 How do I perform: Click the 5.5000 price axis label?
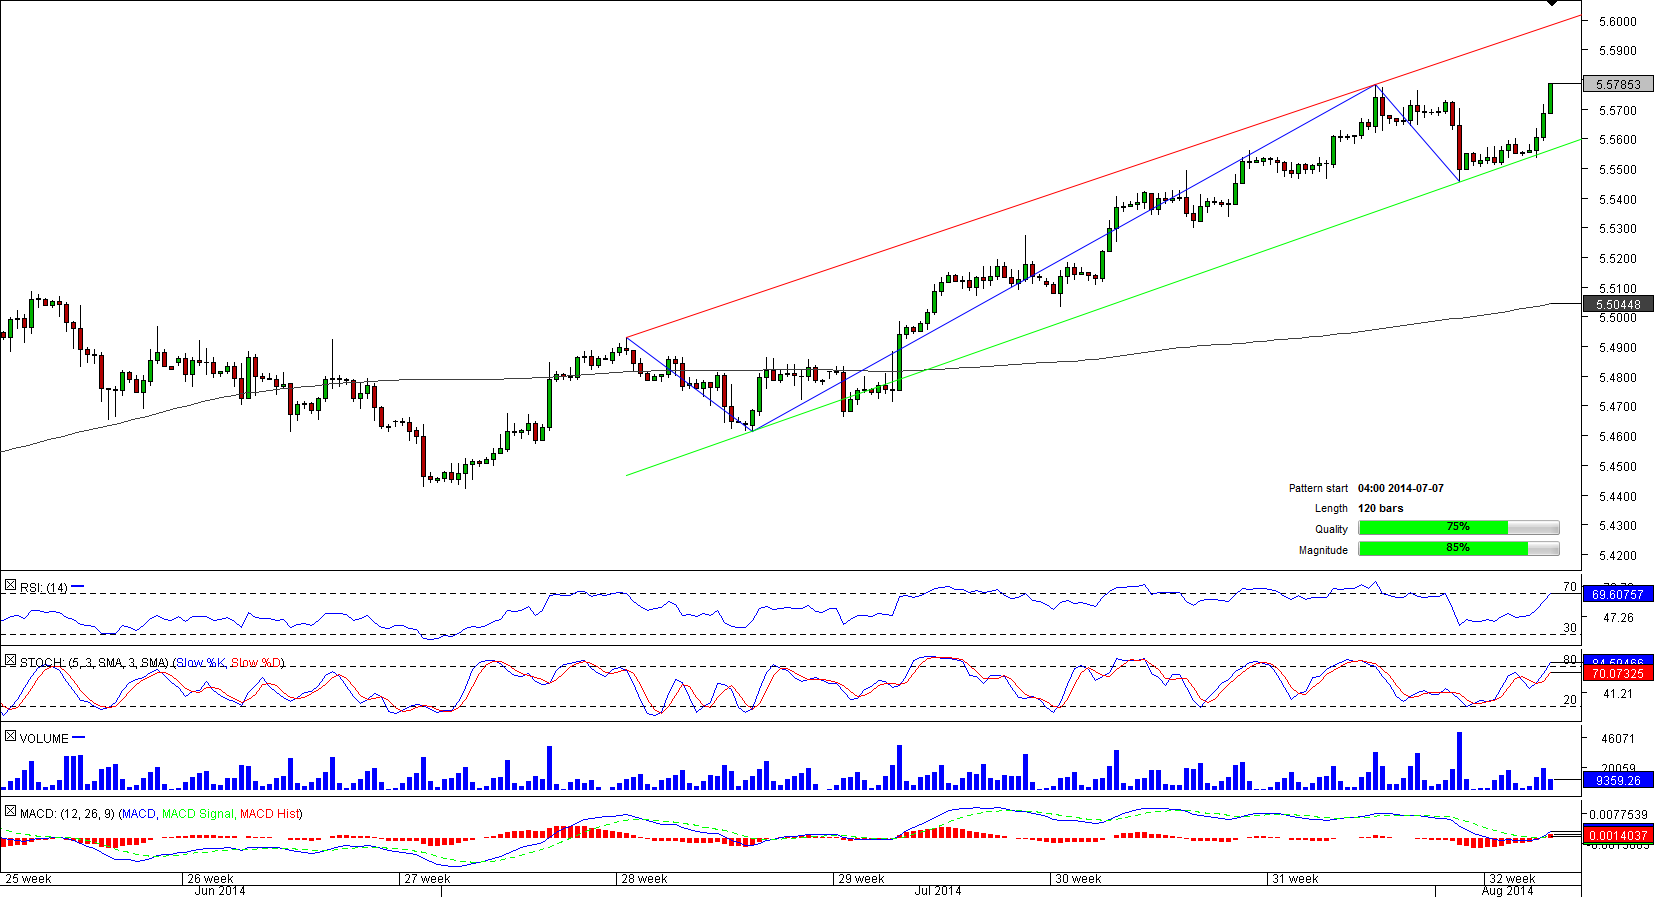point(1618,318)
